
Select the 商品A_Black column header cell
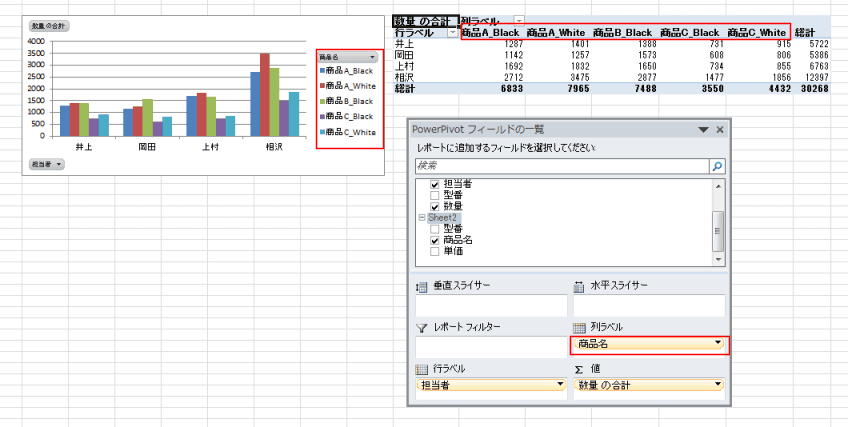[492, 33]
